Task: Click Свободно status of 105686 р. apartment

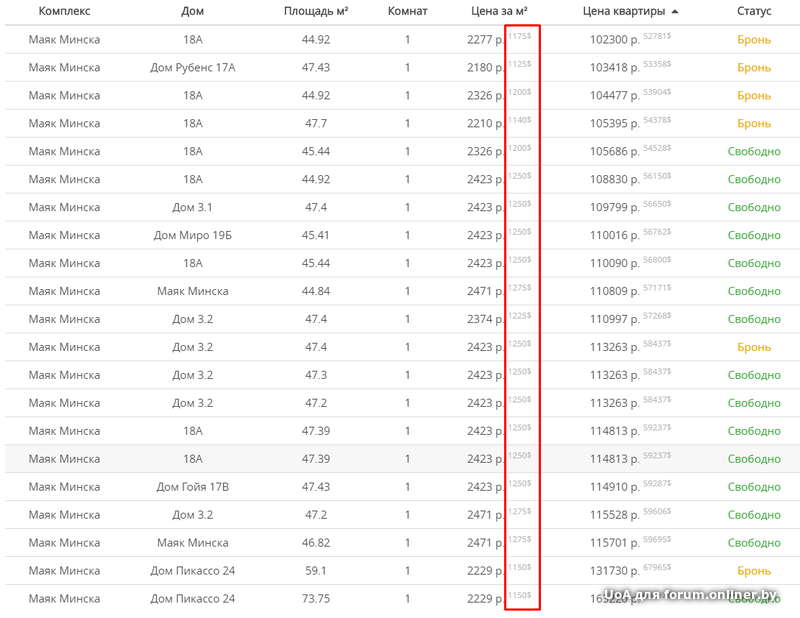Action: click(x=753, y=152)
